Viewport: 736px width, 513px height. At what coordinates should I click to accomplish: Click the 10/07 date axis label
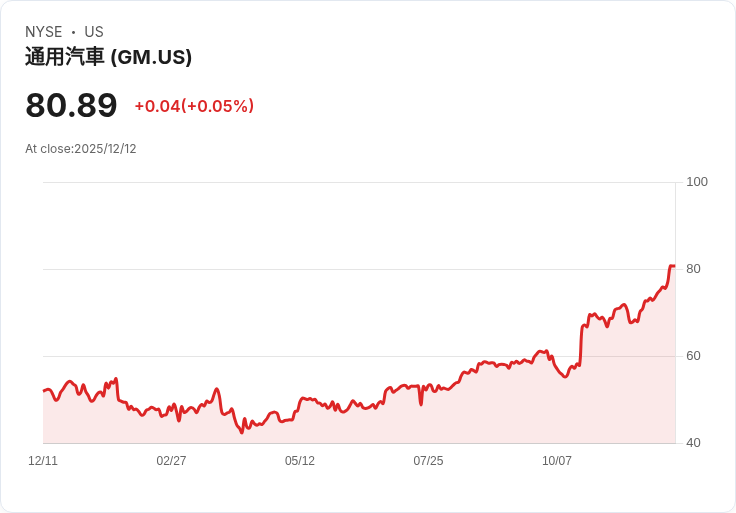point(557,461)
